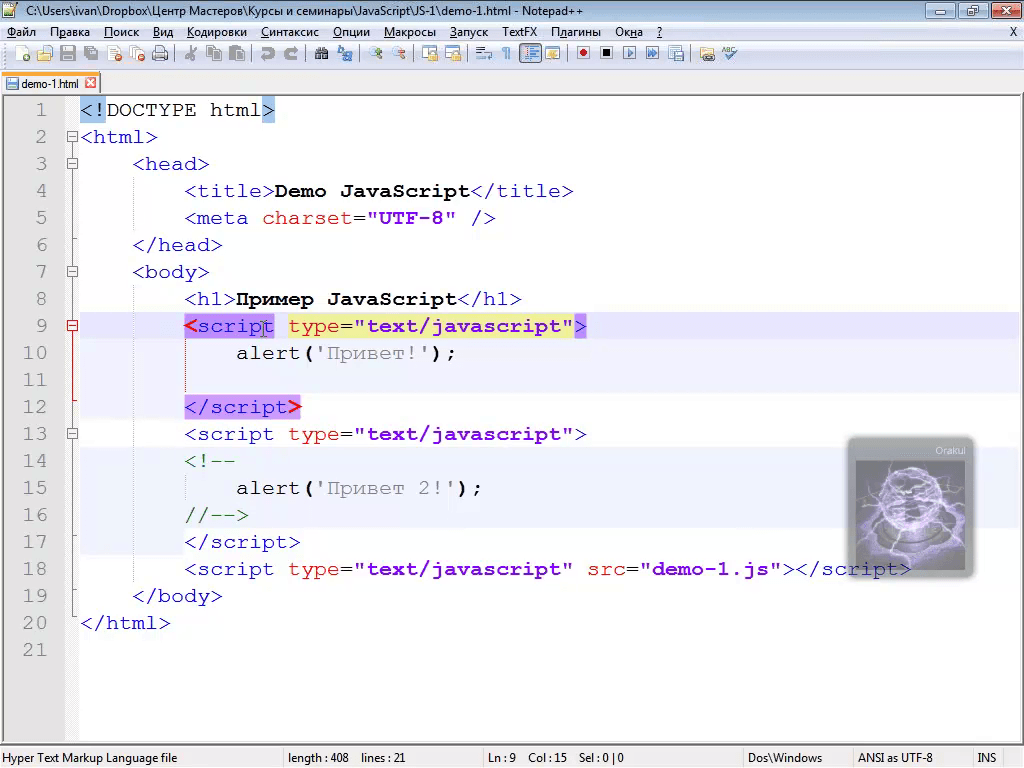Image resolution: width=1024 pixels, height=768 pixels.
Task: Click the ABC spell-check icon
Action: [x=729, y=54]
